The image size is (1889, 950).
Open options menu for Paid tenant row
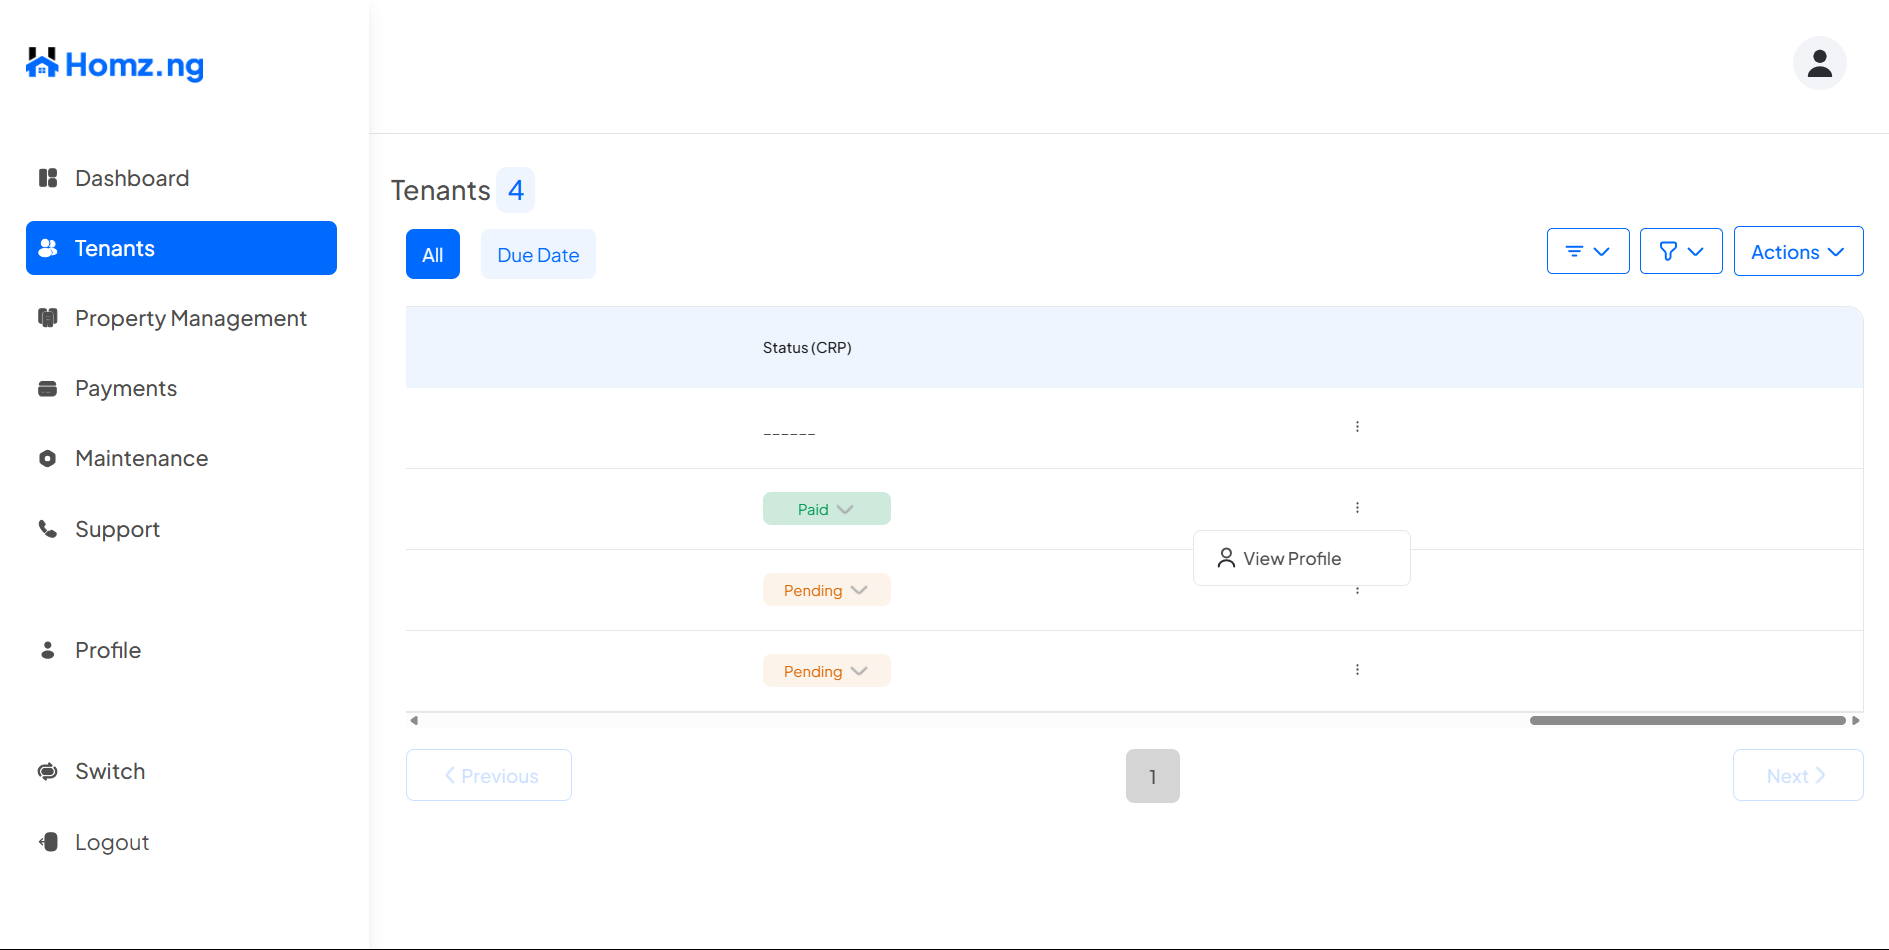(x=1357, y=508)
